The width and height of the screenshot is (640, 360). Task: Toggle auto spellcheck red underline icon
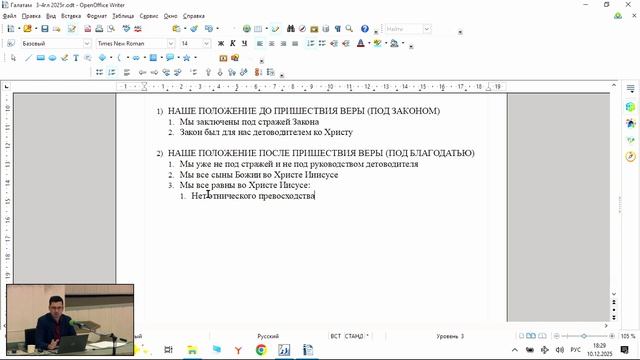tap(138, 29)
